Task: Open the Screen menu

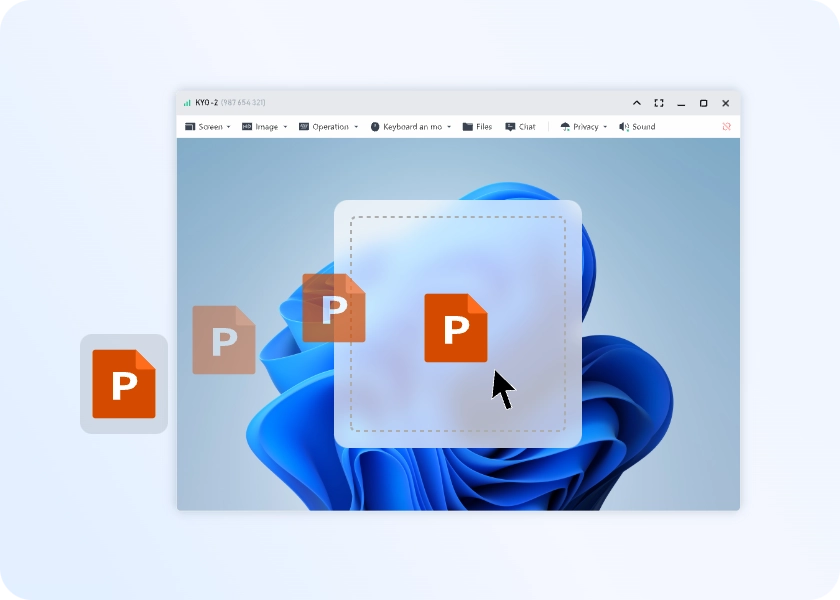Action: coord(207,127)
